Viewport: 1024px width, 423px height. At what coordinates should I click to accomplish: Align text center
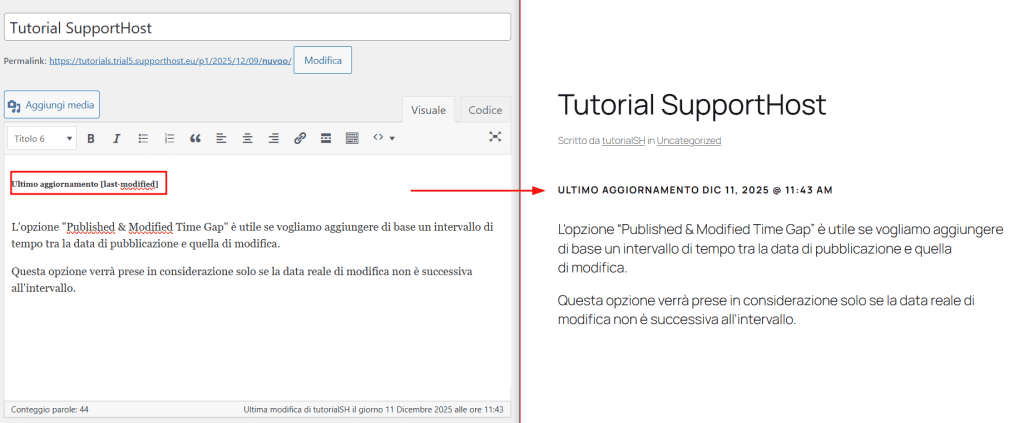click(248, 138)
